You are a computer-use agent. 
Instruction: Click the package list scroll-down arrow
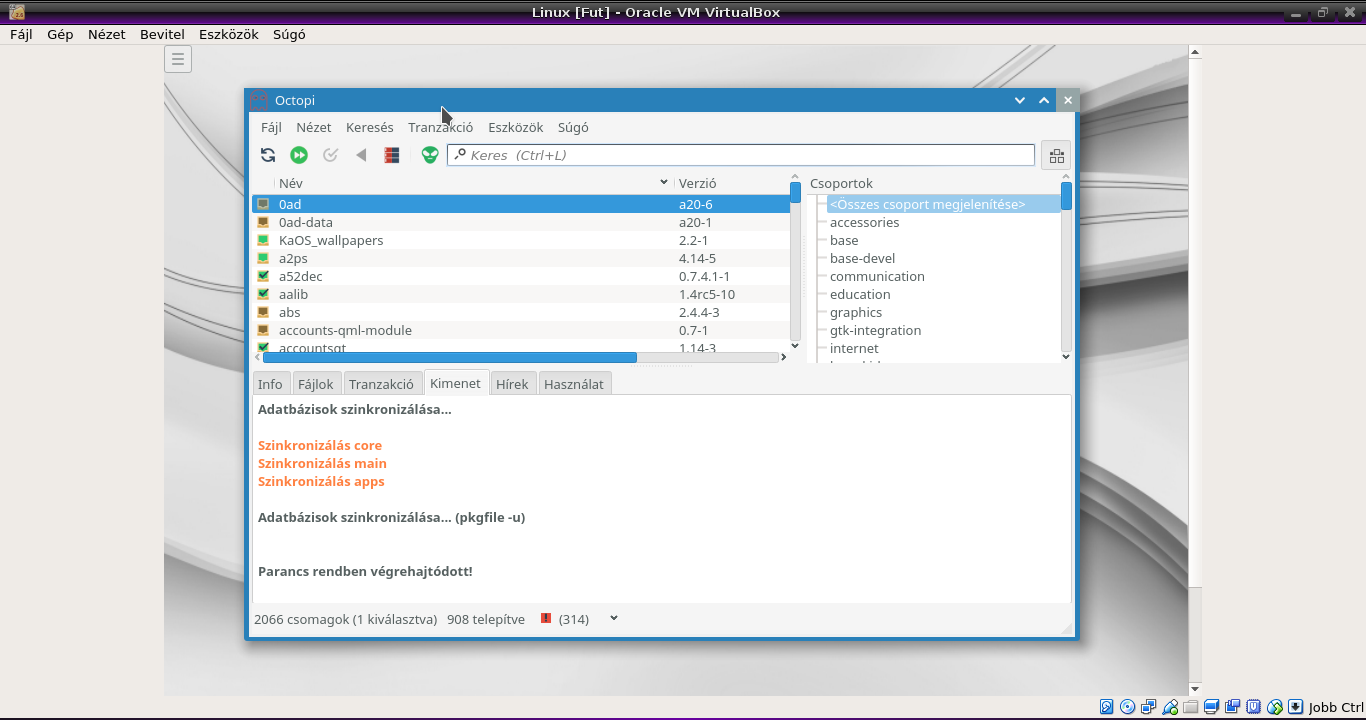click(x=795, y=346)
